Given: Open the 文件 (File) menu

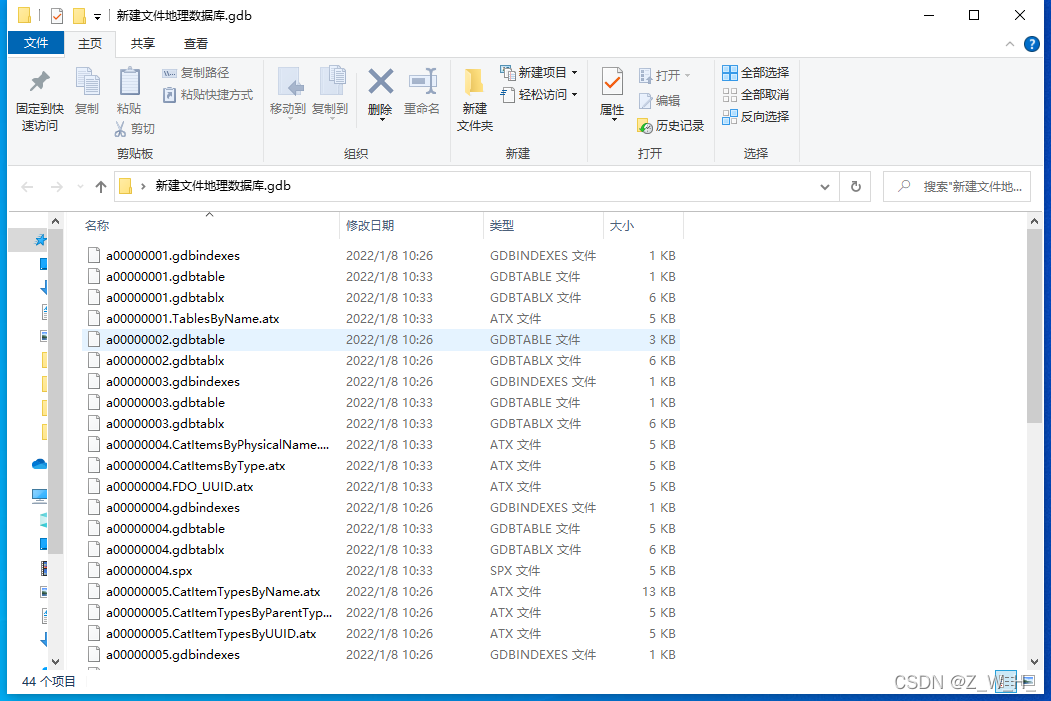Looking at the screenshot, I should (x=36, y=43).
